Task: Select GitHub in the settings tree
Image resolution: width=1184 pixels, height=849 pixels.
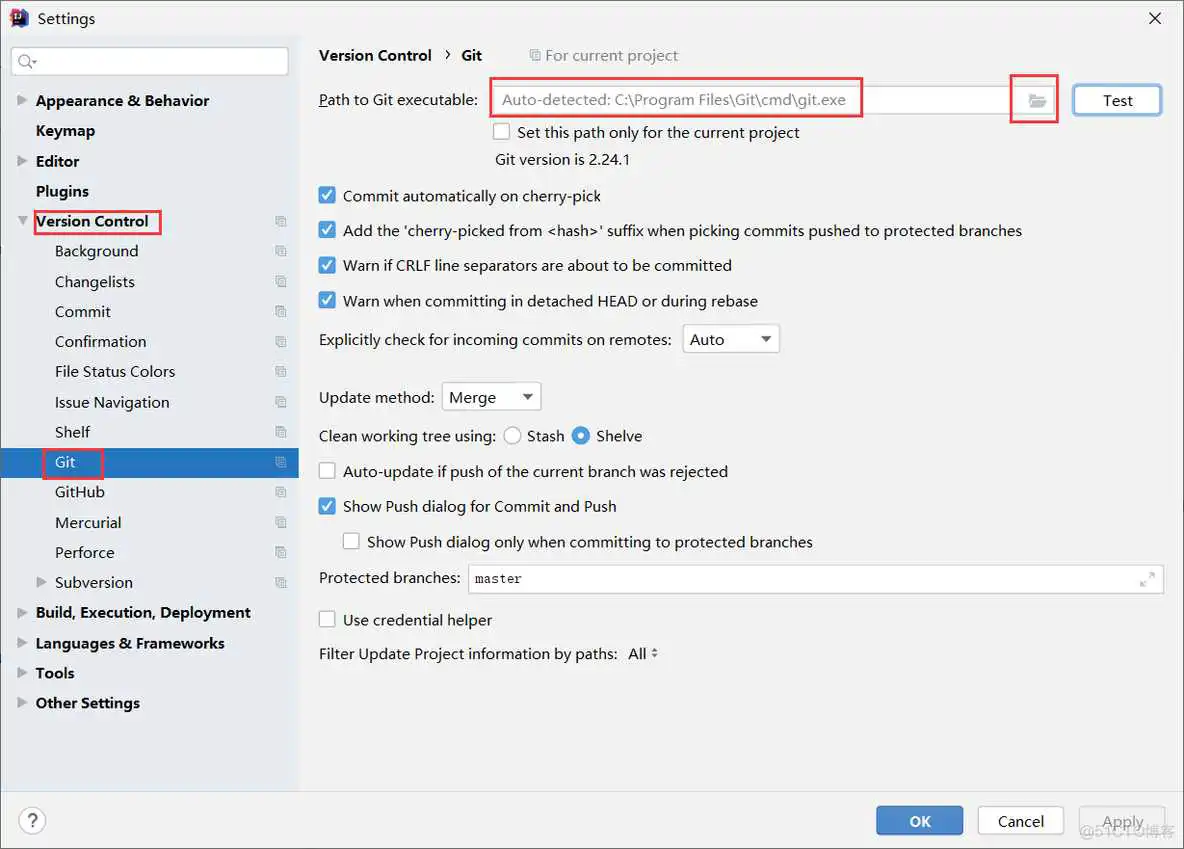Action: coord(80,492)
